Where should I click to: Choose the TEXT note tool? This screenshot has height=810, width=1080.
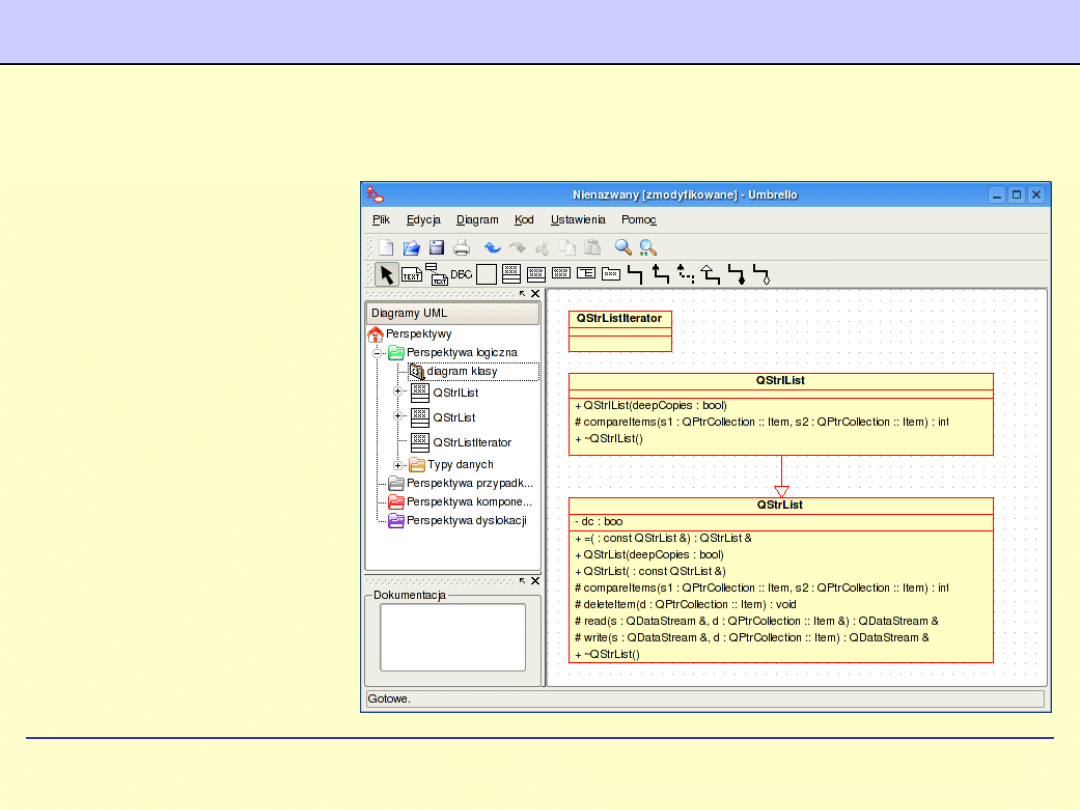[411, 275]
